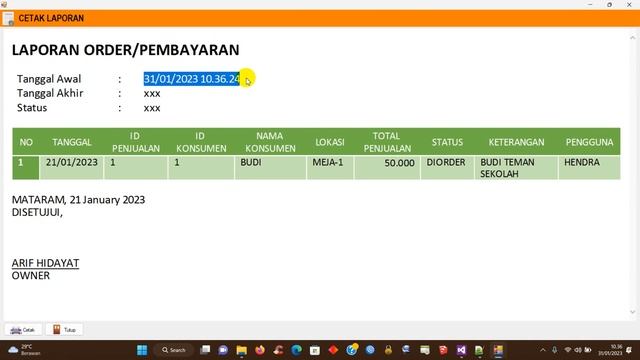Open Task View from taskbar

tap(205, 350)
